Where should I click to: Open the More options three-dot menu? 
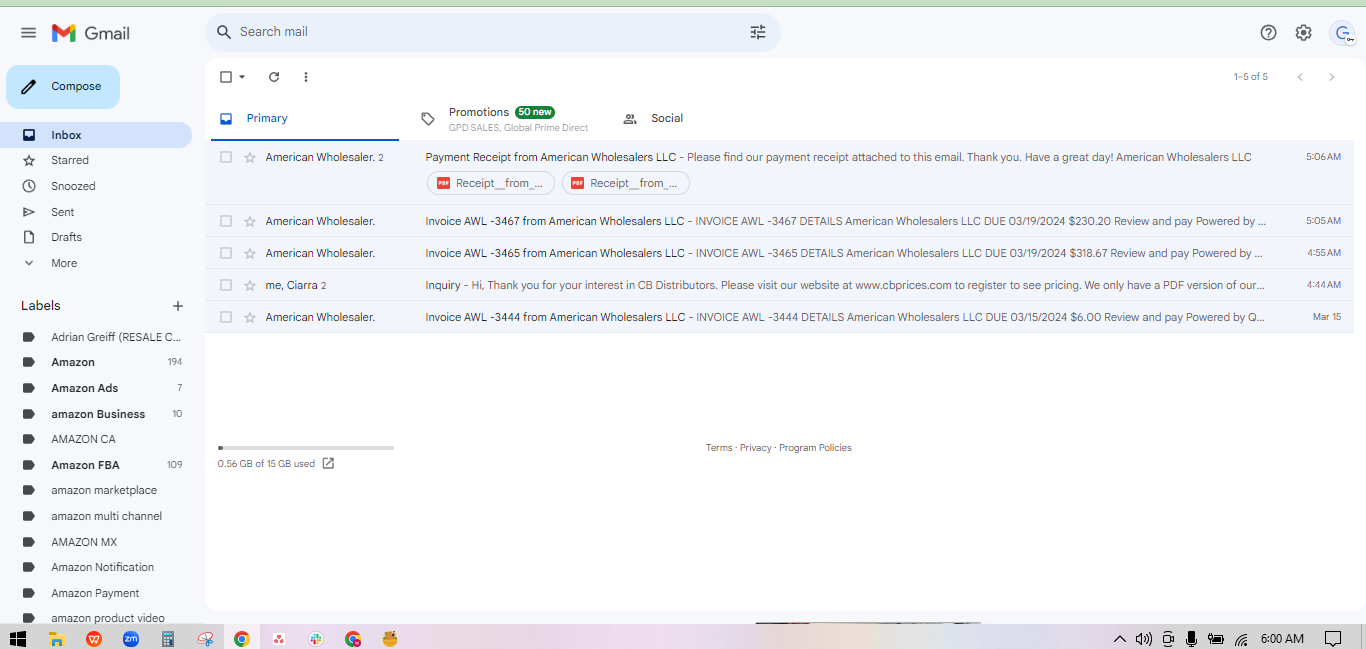[x=306, y=77]
